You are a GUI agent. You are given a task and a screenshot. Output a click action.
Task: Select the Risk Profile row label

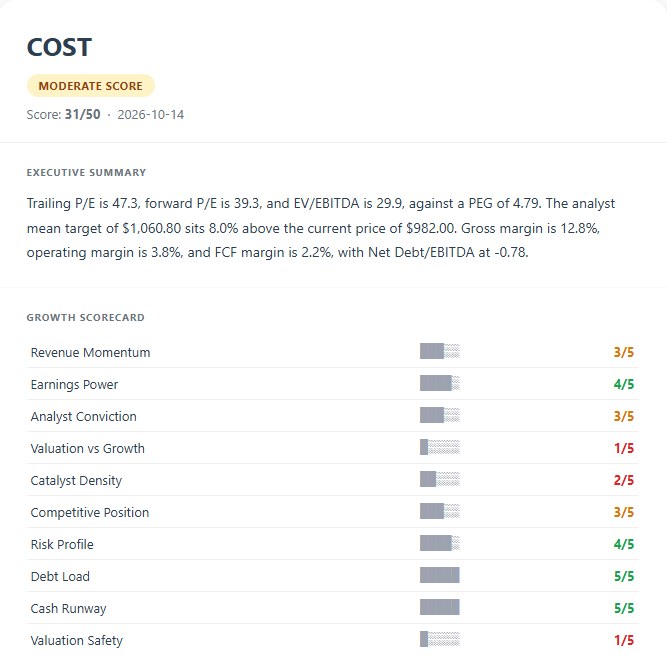[x=62, y=544]
